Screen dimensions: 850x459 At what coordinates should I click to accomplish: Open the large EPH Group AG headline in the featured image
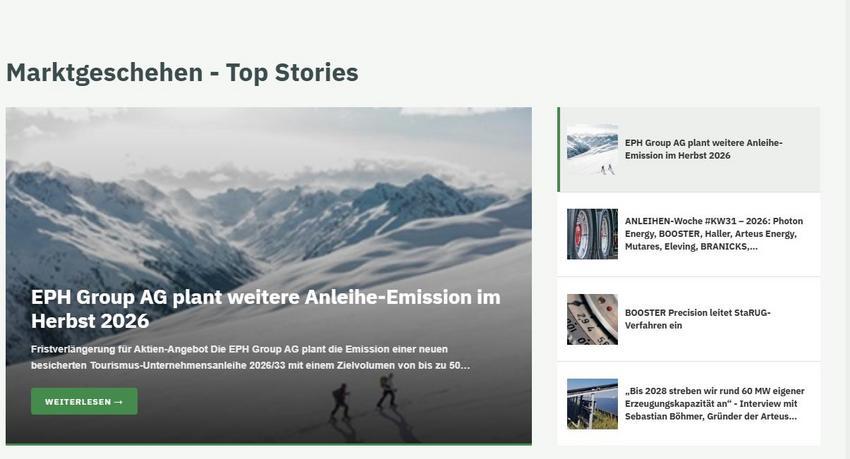click(x=266, y=309)
